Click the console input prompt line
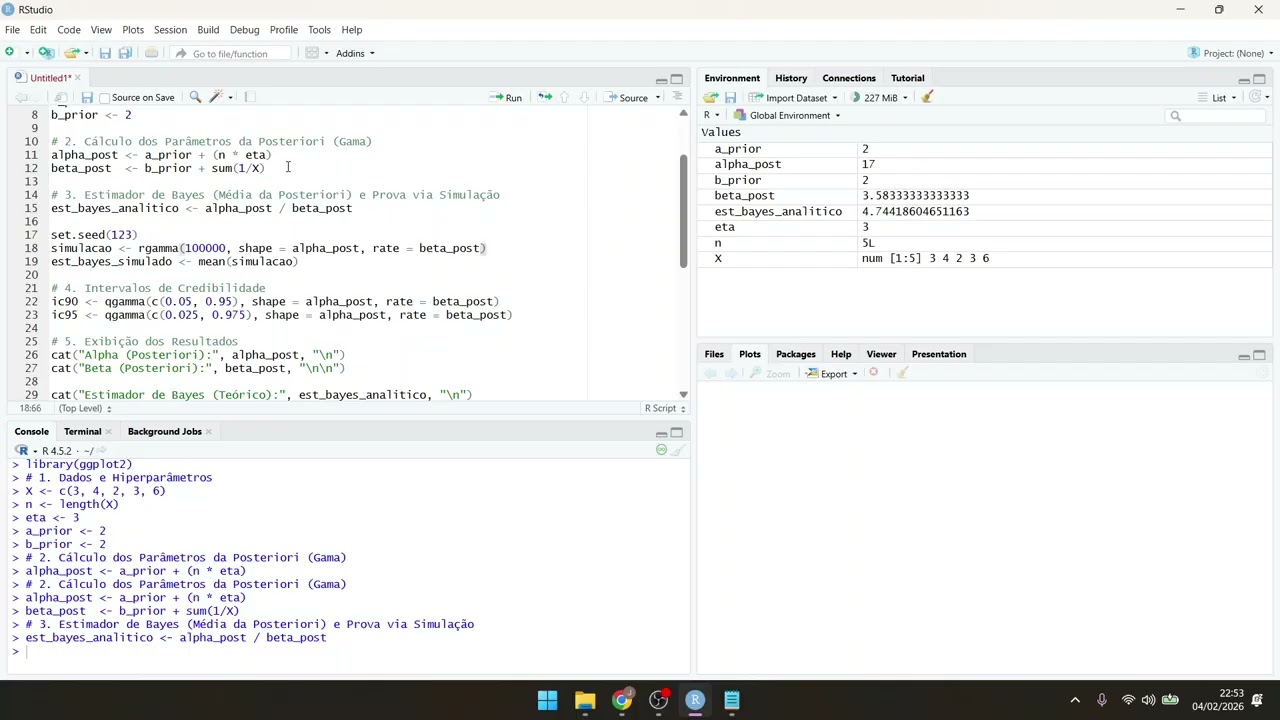Screen dimensions: 1280x720 click(x=350, y=651)
